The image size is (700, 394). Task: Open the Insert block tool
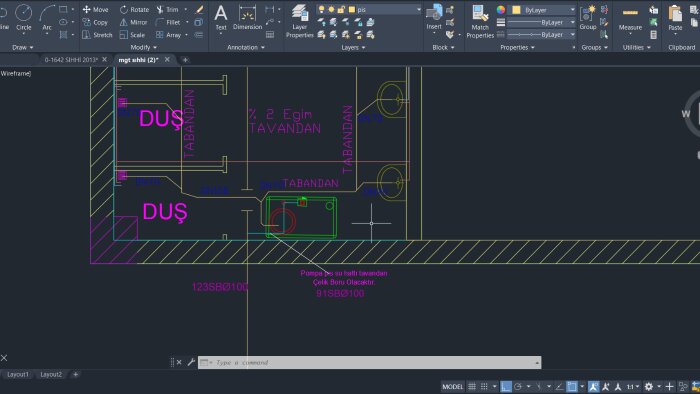point(434,18)
